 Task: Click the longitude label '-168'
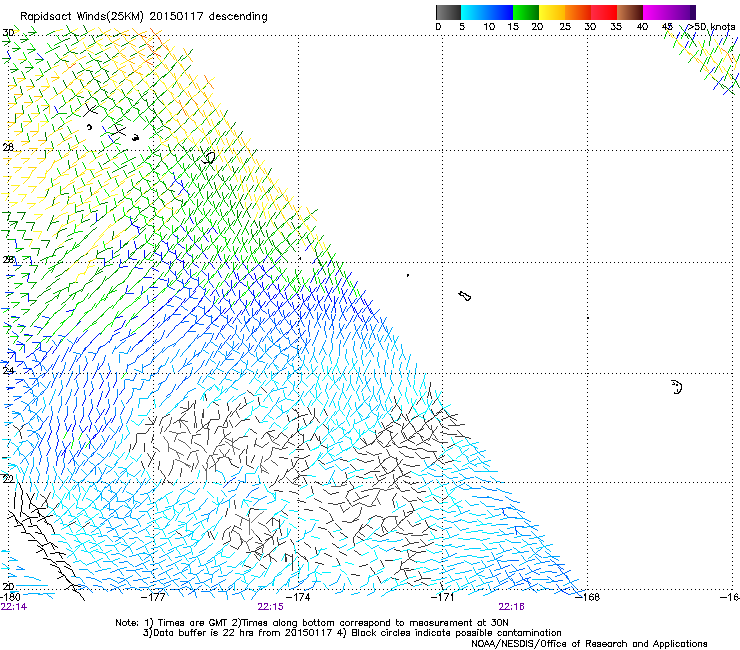[x=588, y=597]
